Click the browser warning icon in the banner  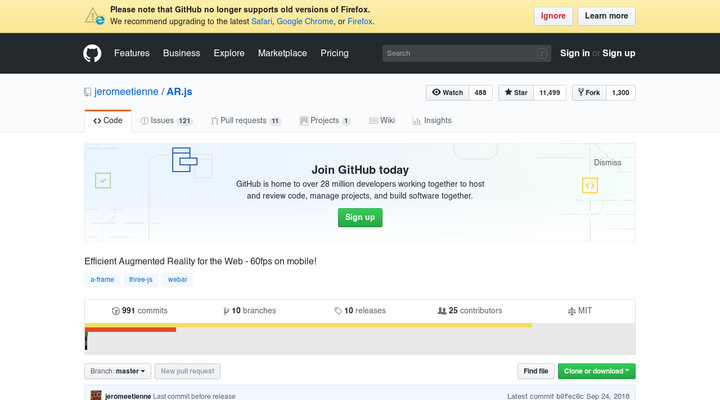pos(94,16)
